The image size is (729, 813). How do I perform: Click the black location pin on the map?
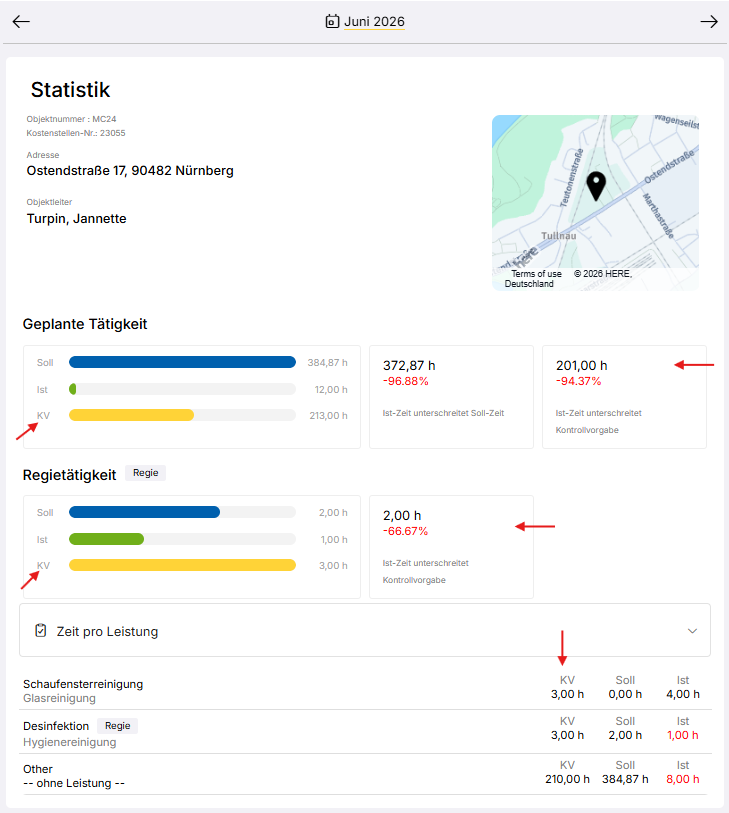[596, 186]
